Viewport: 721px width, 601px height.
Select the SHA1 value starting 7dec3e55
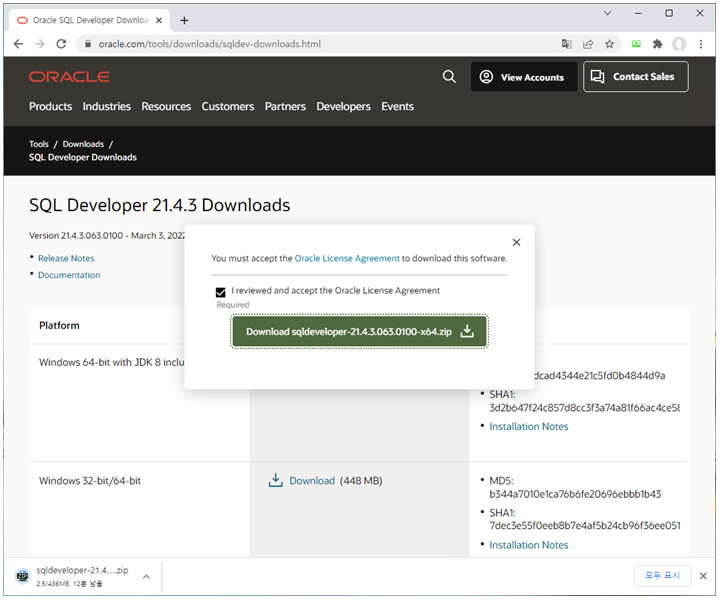tap(585, 526)
